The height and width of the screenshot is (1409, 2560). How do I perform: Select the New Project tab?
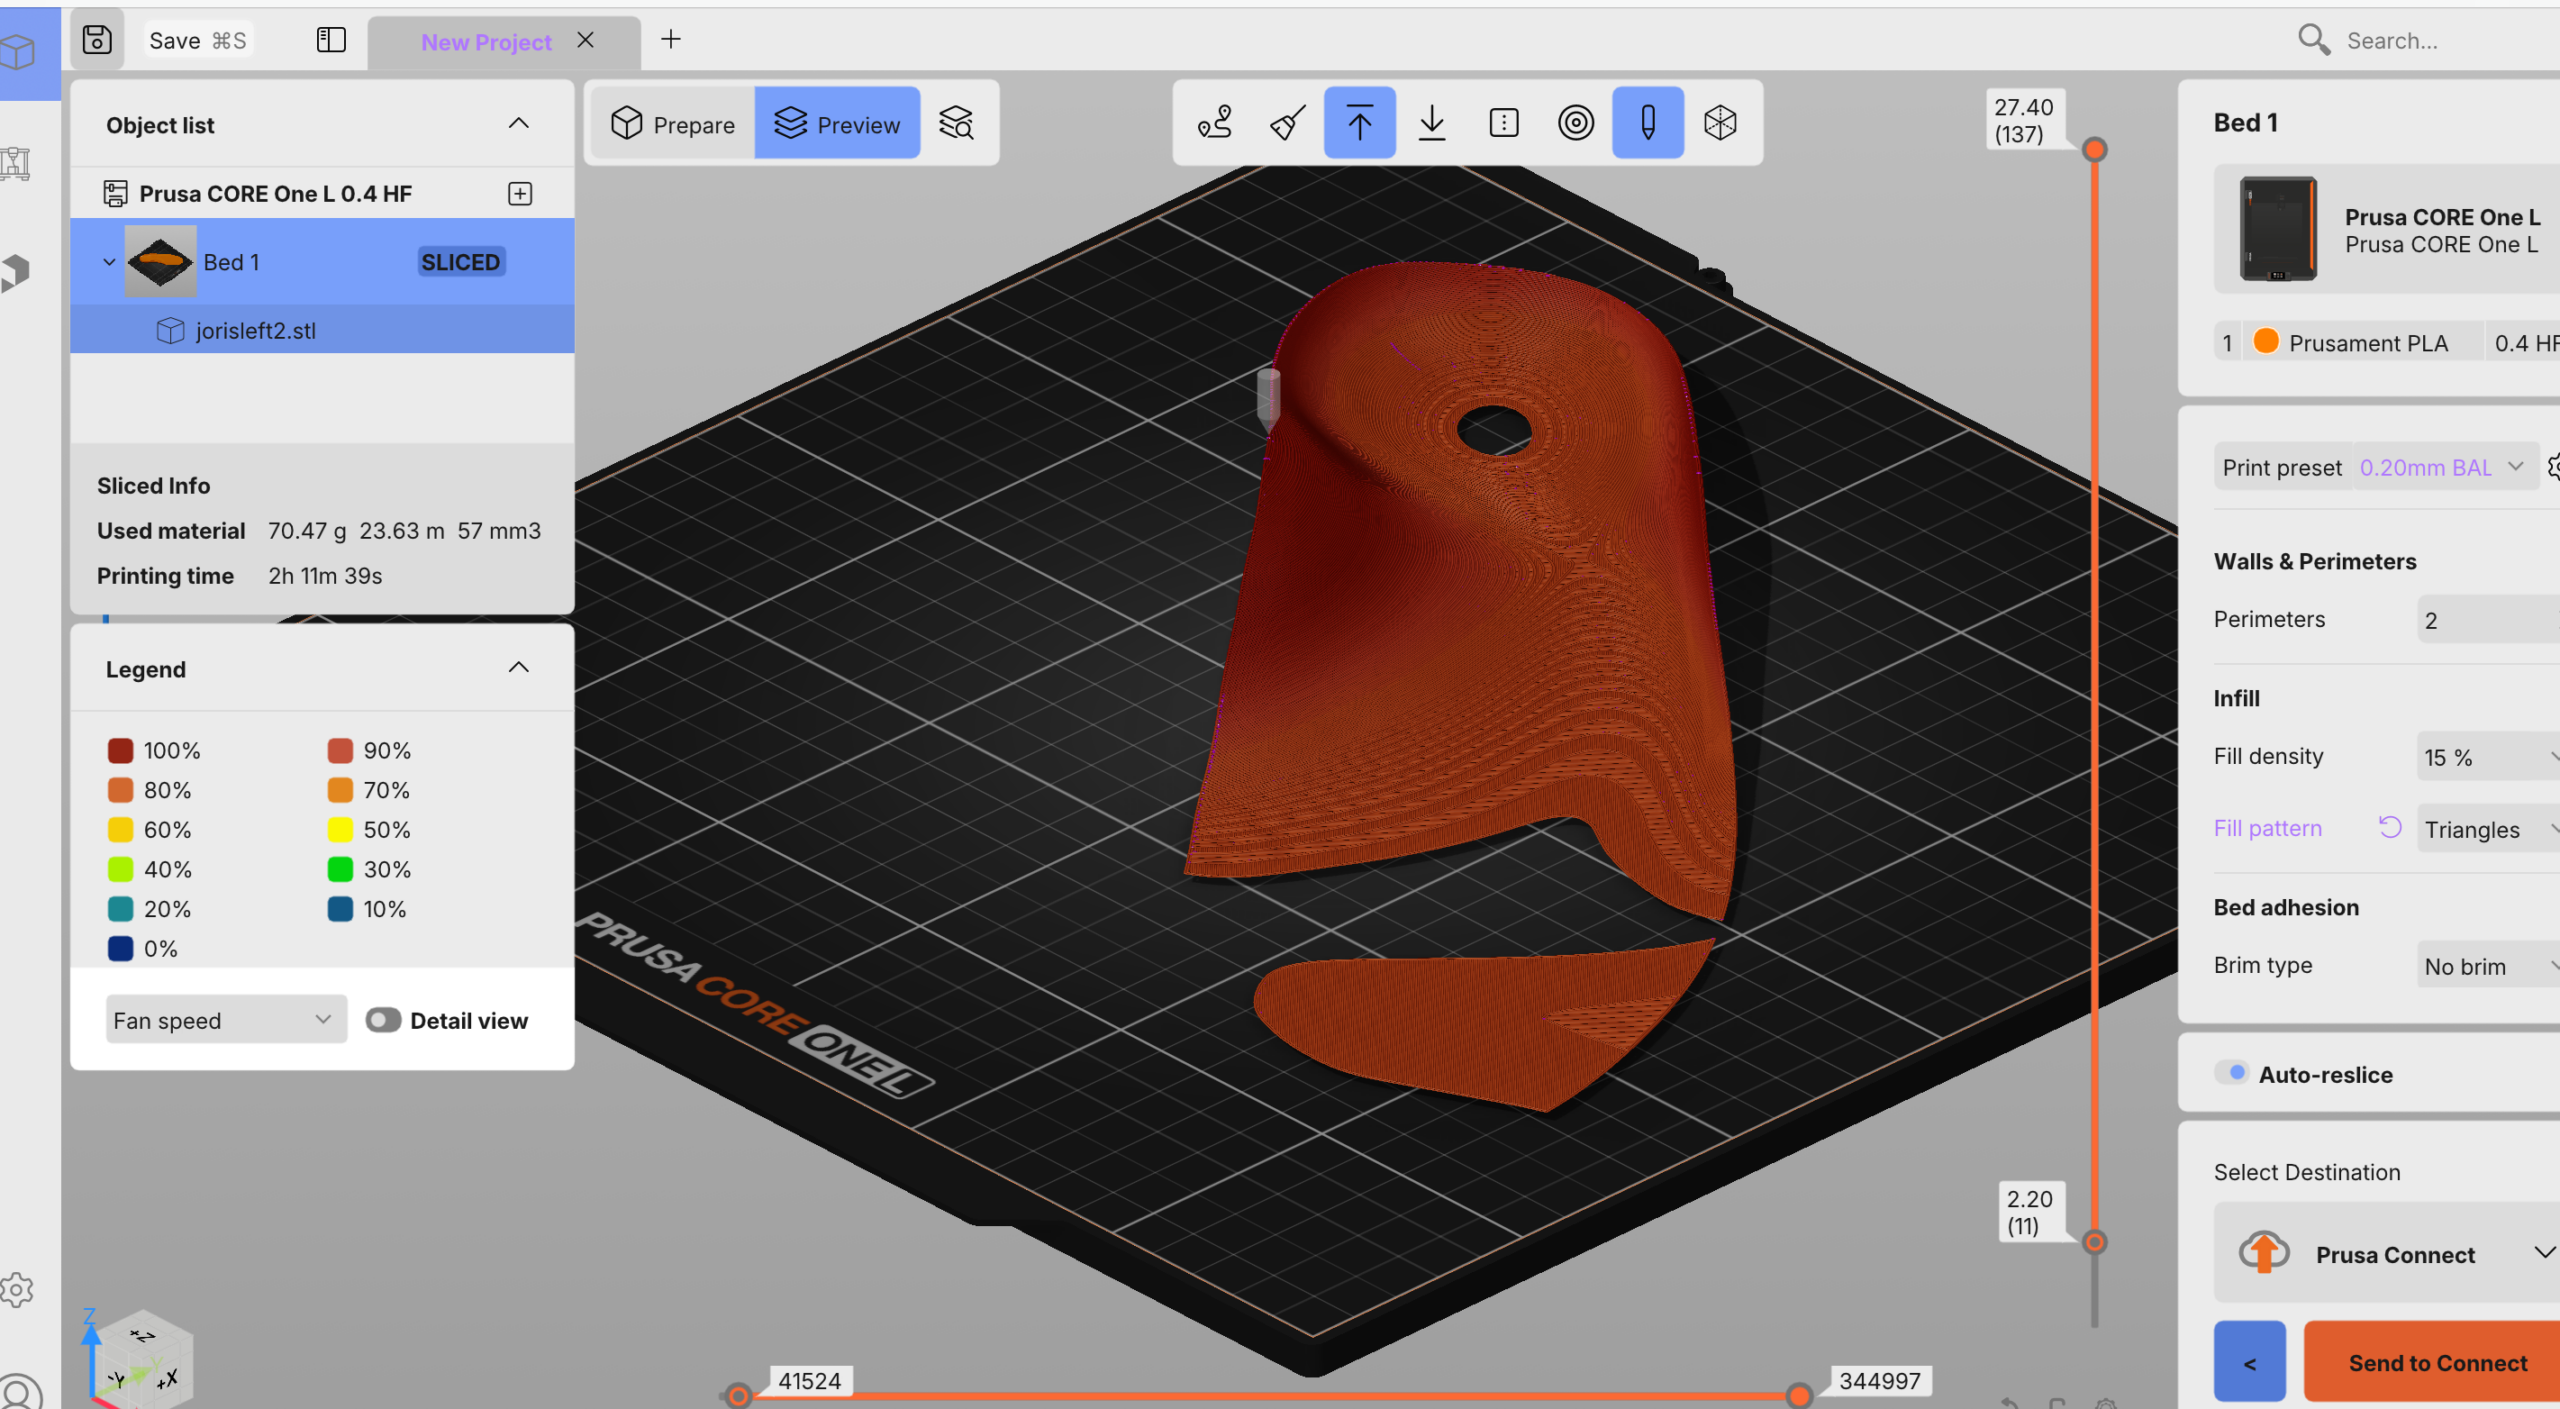pyautogui.click(x=487, y=42)
